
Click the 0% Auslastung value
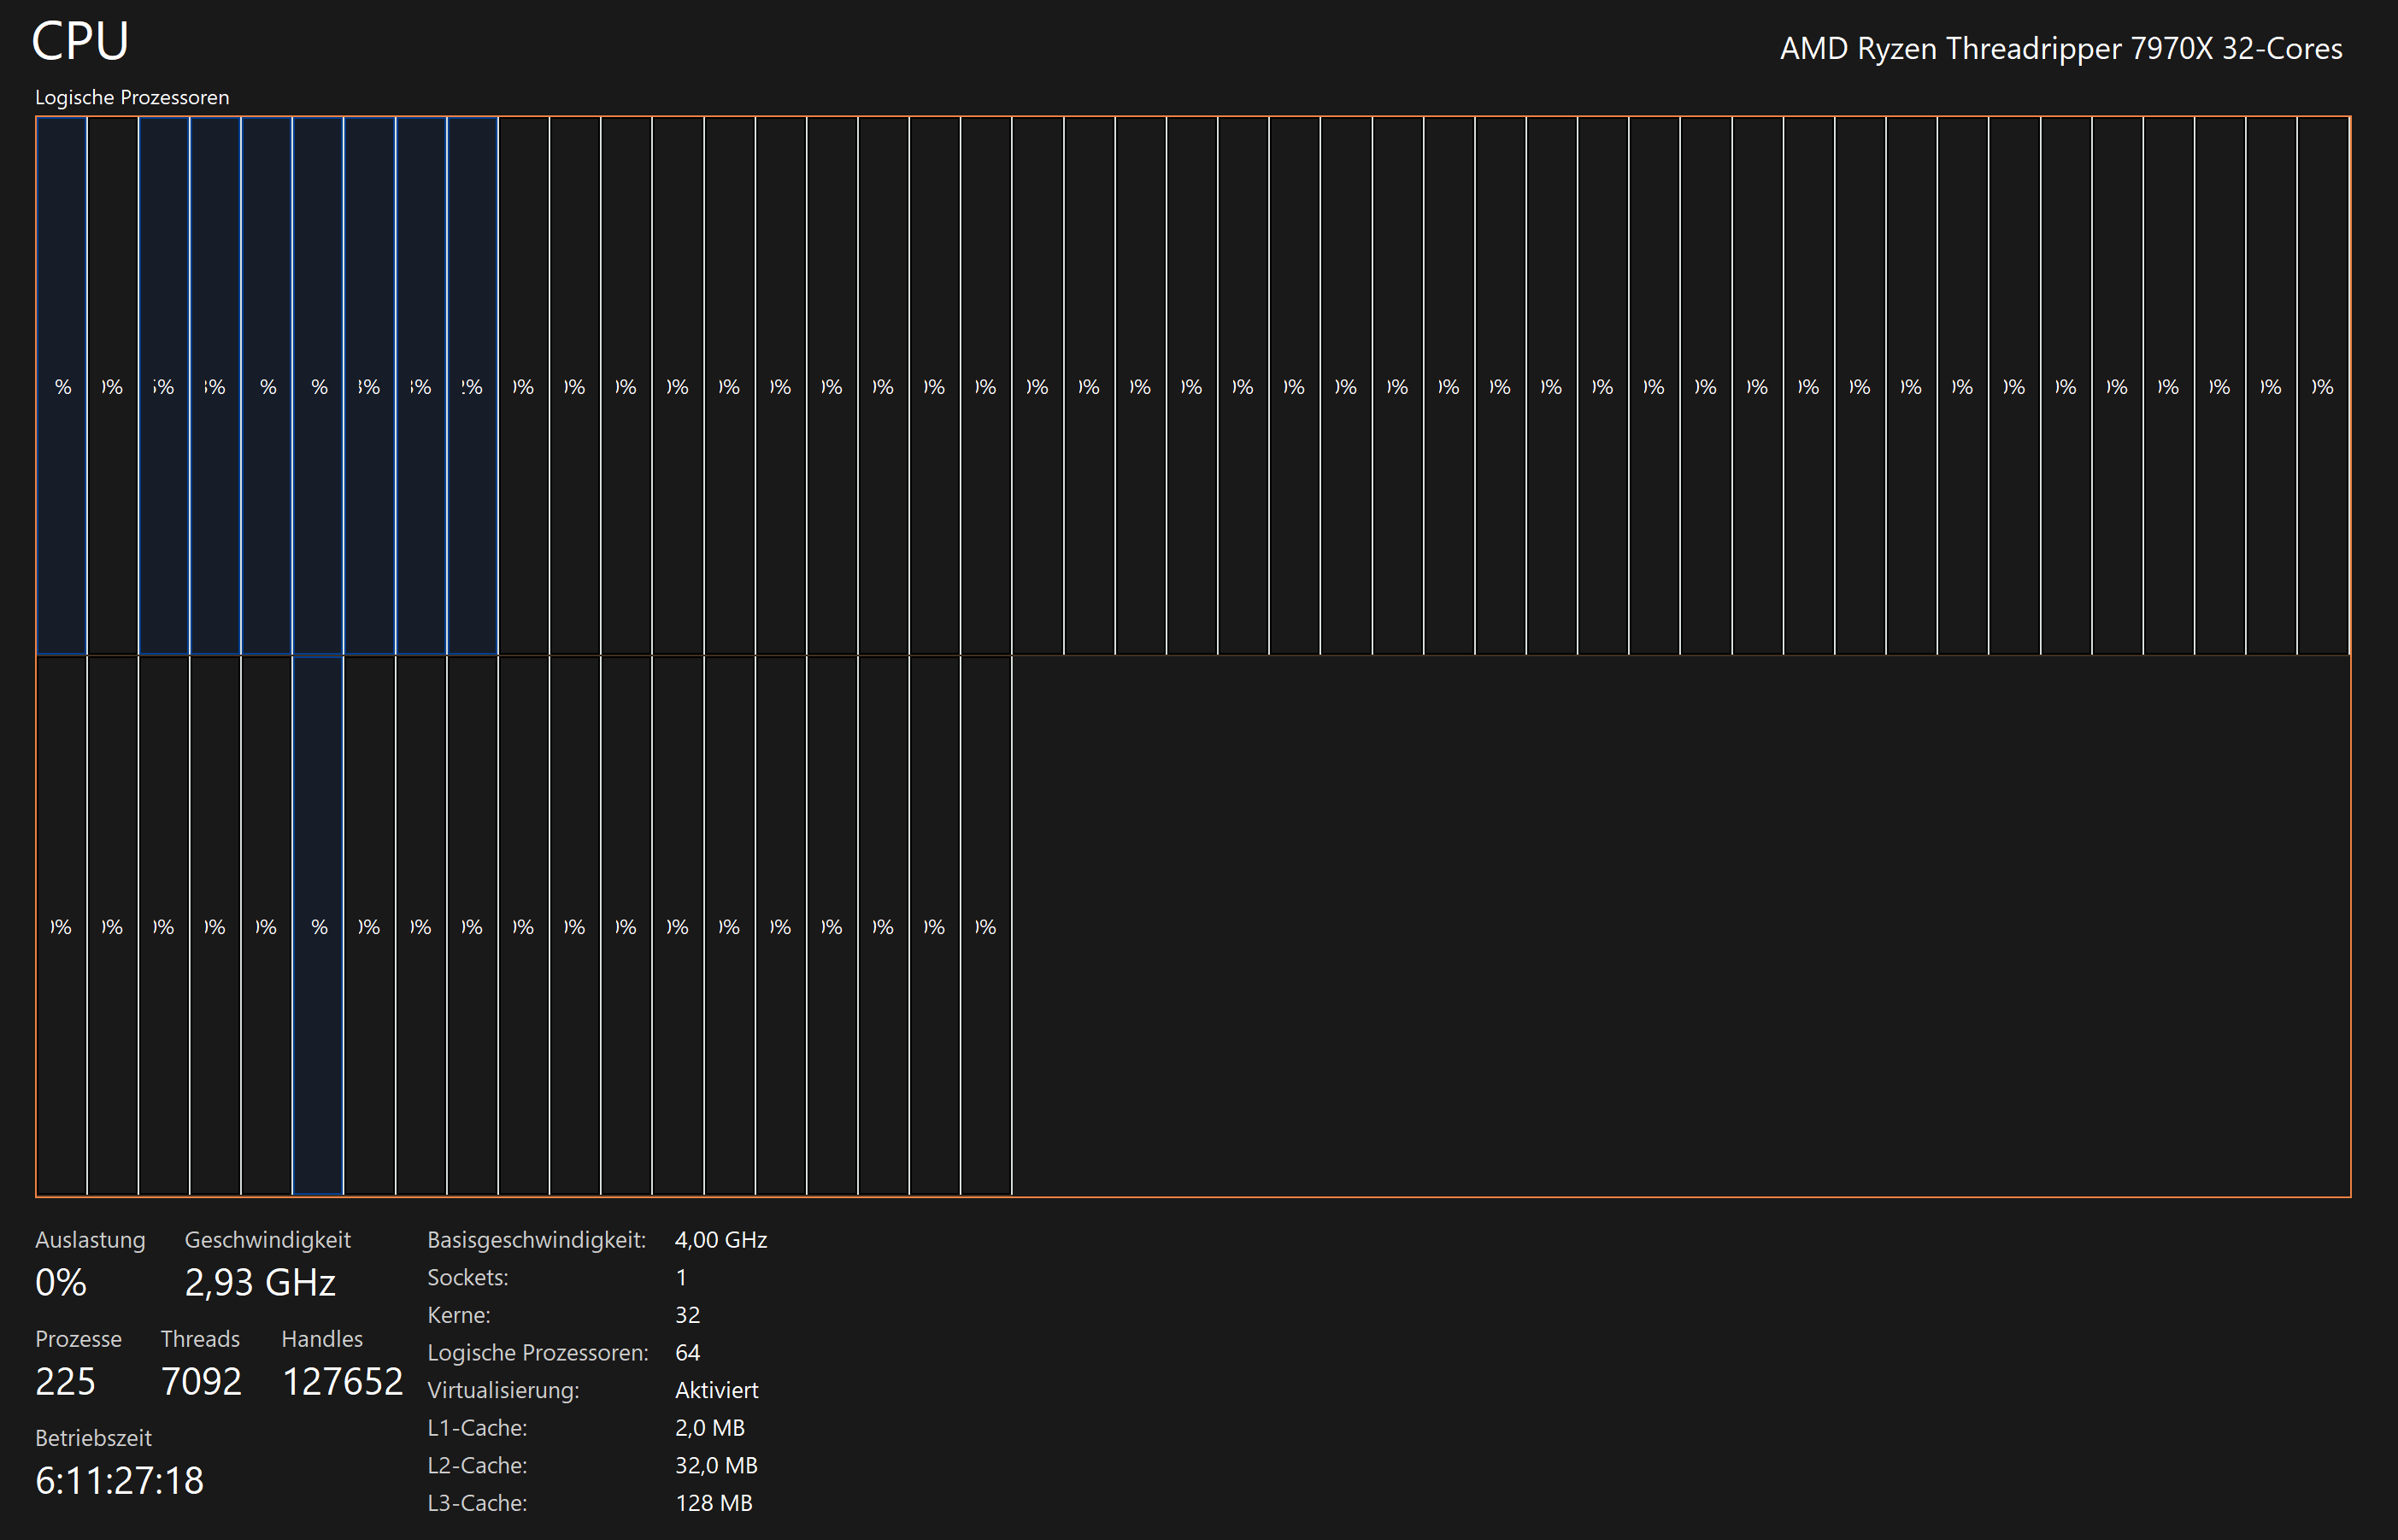tap(61, 1283)
